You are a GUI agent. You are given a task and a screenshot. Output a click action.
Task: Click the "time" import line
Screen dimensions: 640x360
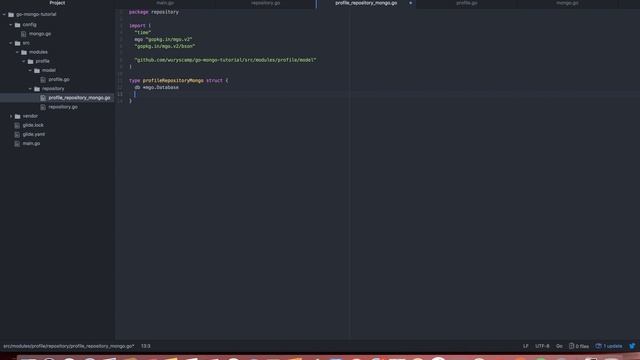pos(143,33)
